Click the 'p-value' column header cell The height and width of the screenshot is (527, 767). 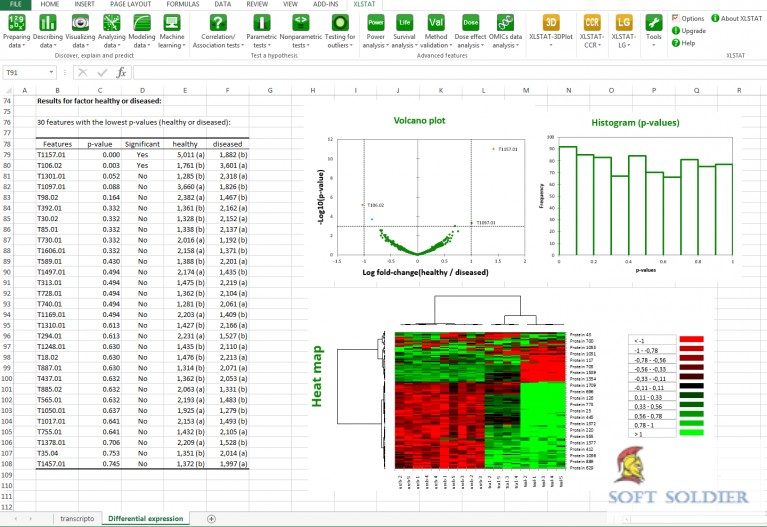coord(100,144)
